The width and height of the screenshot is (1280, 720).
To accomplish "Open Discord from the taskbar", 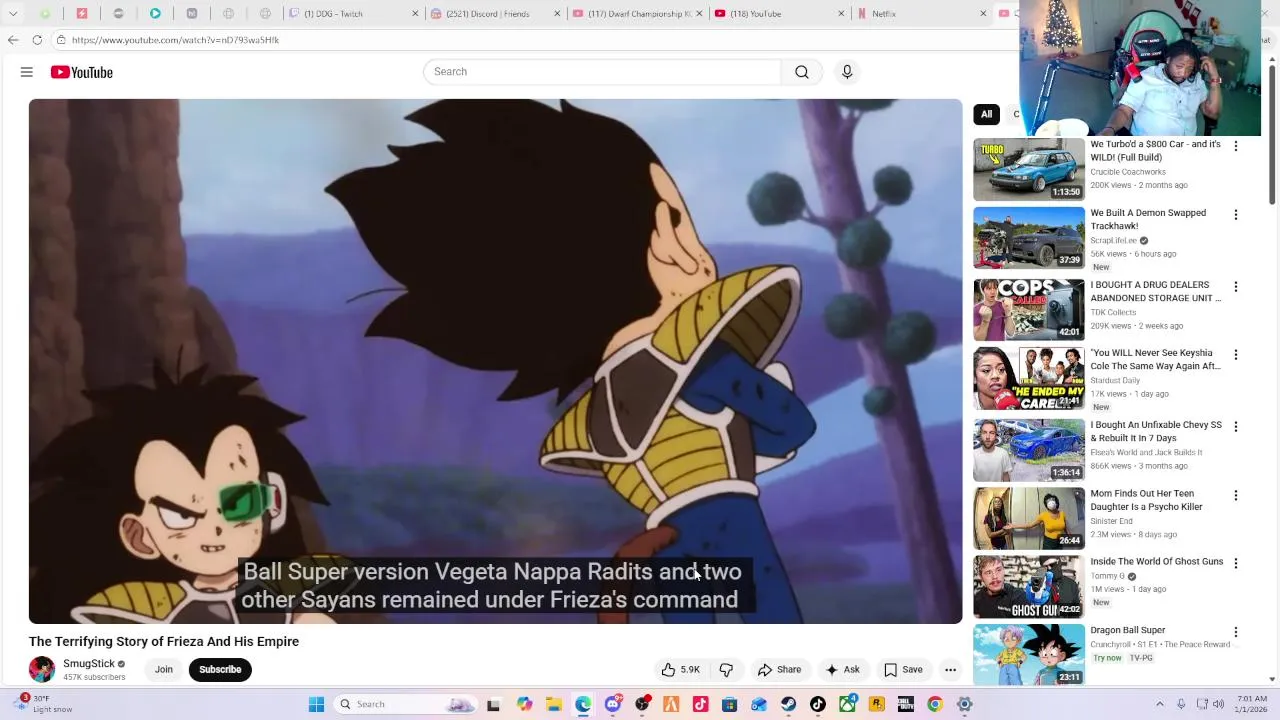I will (x=613, y=704).
